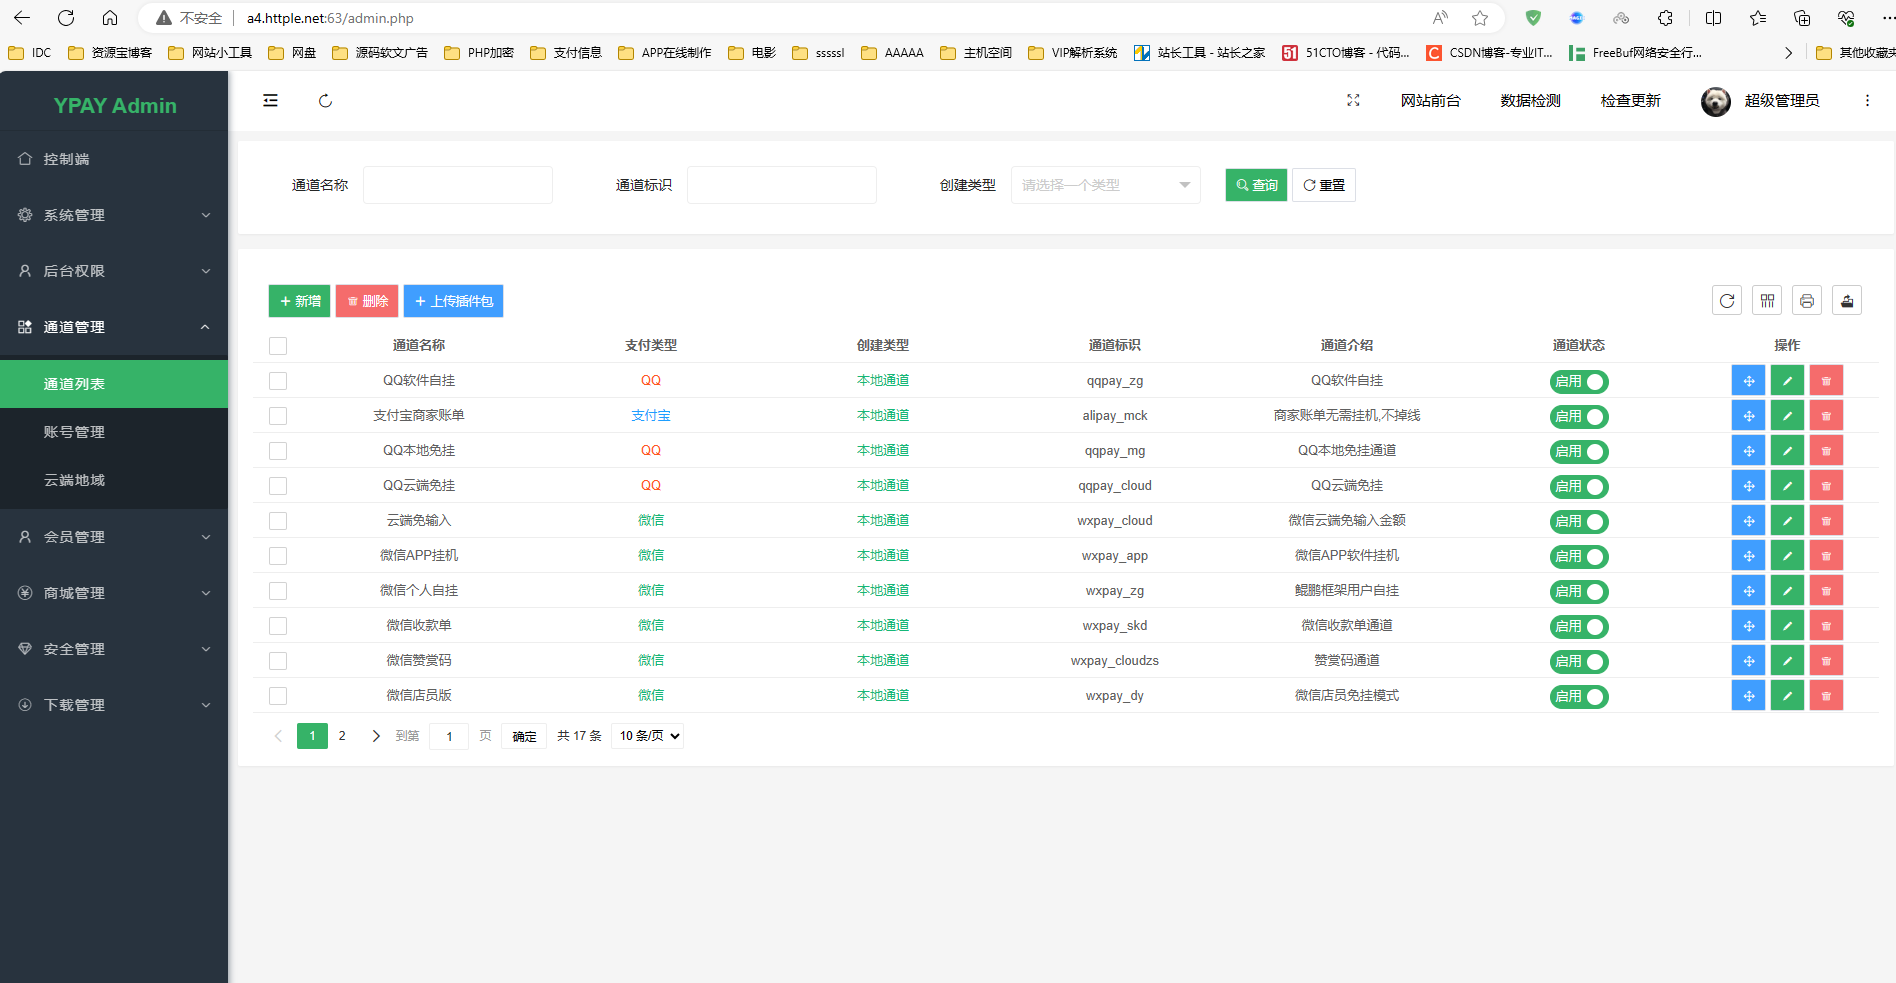Screen dimensions: 1896x983
Task: Open 数据检测 in the top navigation
Action: pyautogui.click(x=1530, y=100)
